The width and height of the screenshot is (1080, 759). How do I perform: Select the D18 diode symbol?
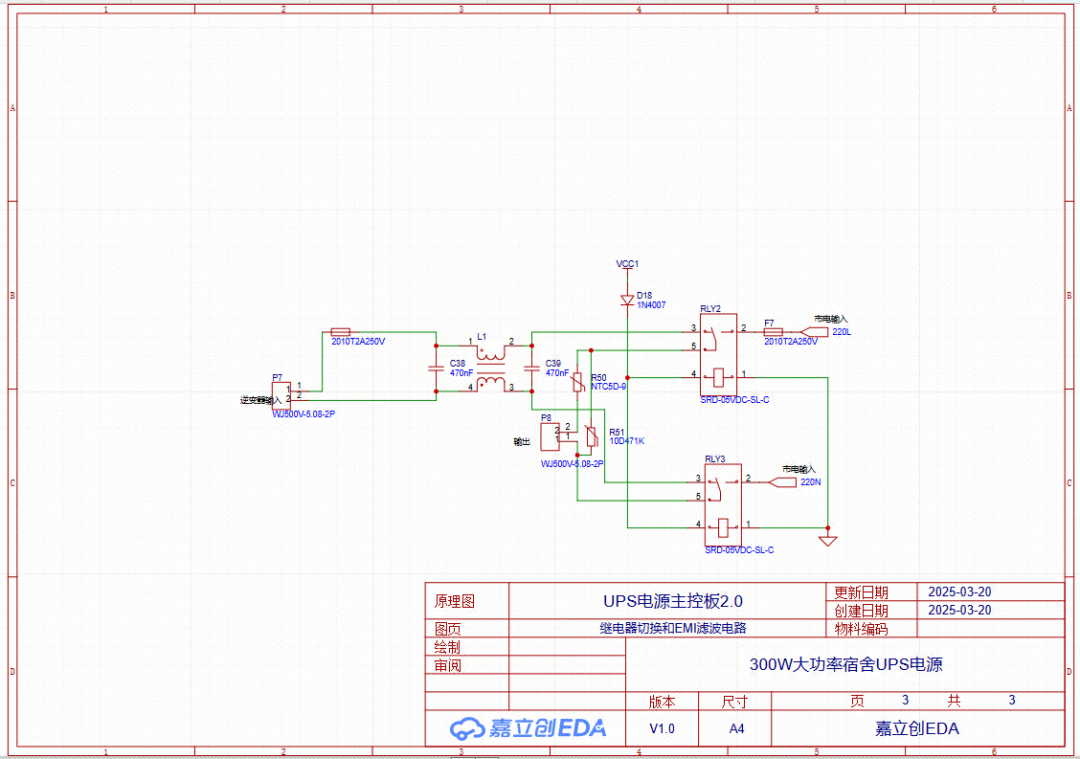tap(627, 300)
